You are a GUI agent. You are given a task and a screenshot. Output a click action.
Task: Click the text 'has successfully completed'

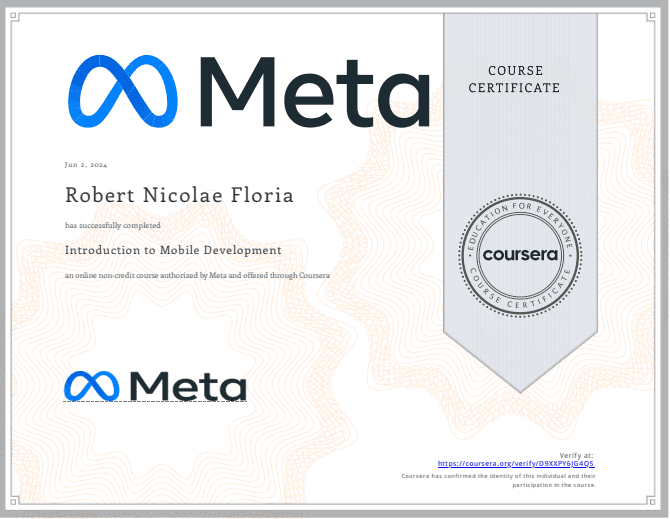tap(113, 225)
